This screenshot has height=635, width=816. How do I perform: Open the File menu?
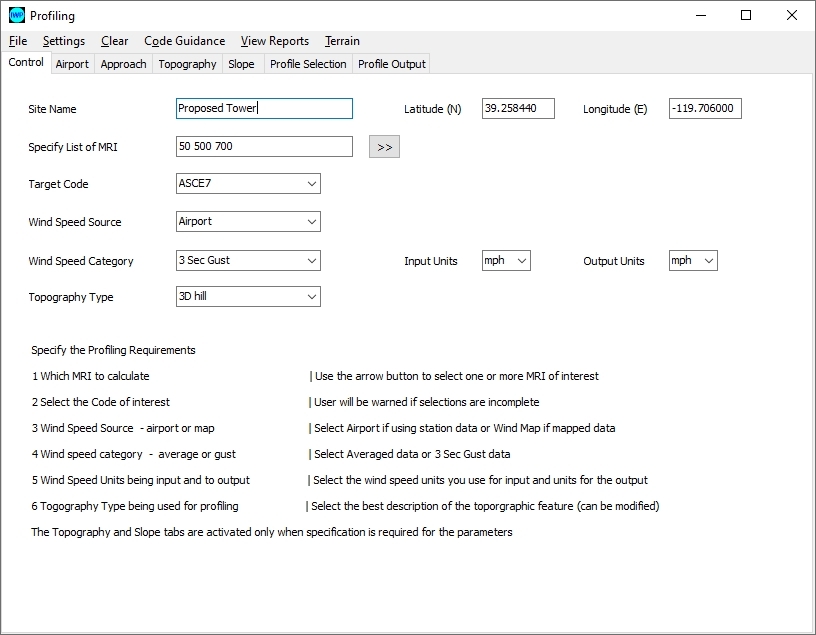coord(18,41)
